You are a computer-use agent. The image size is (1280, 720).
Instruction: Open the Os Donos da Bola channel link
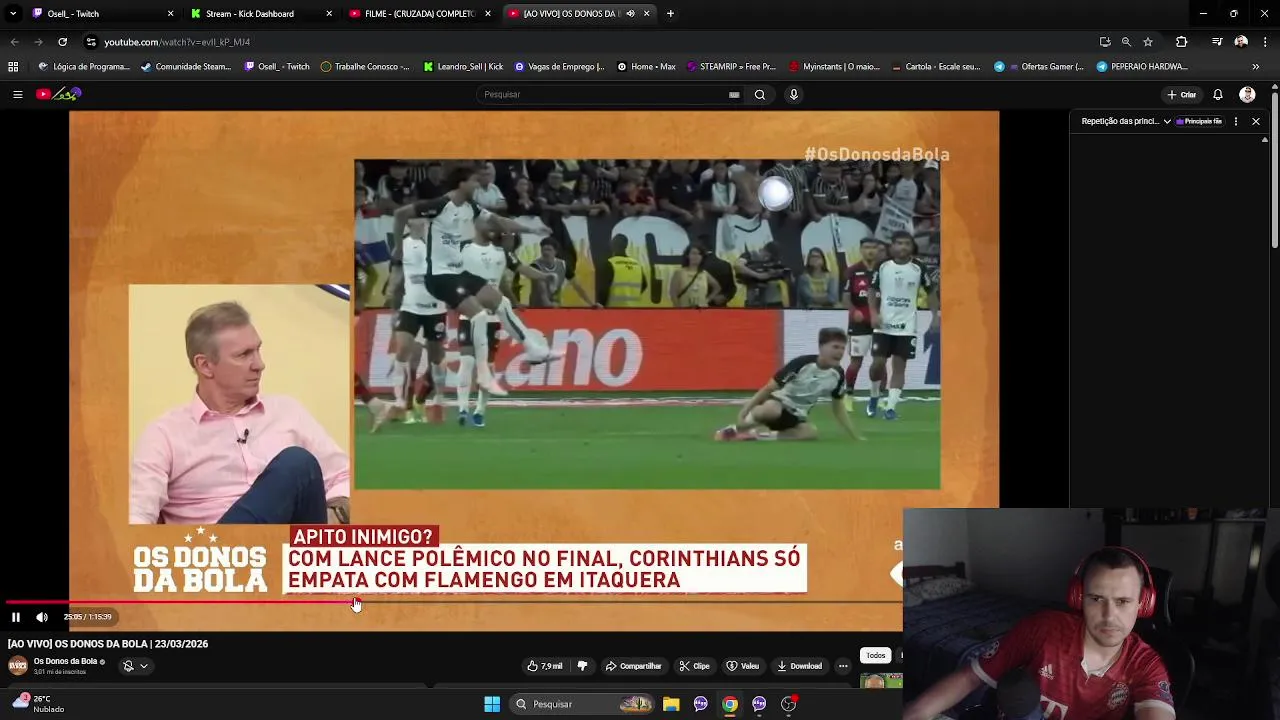pyautogui.click(x=65, y=661)
